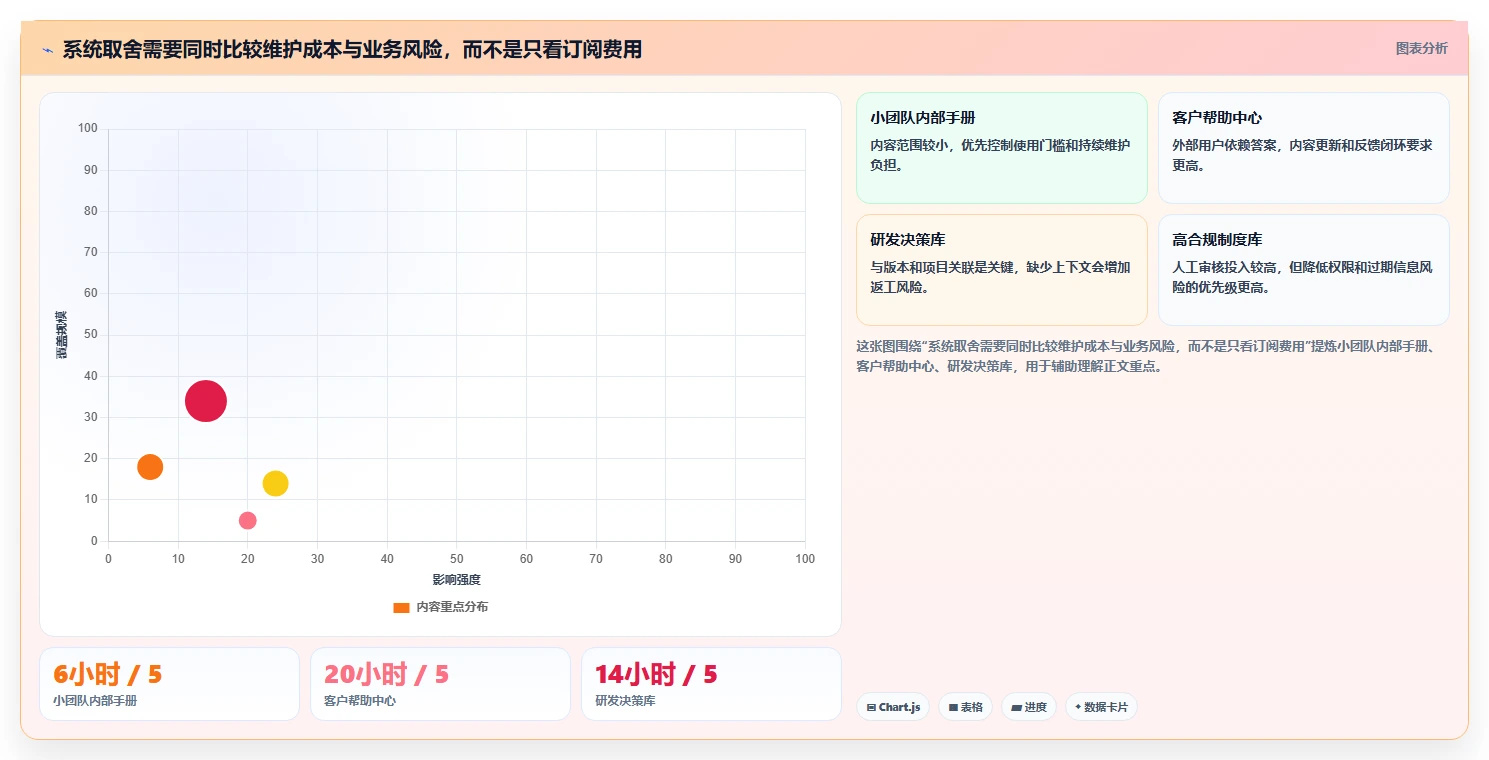Click the description text 与版本和项目关联是关键

[1001, 277]
